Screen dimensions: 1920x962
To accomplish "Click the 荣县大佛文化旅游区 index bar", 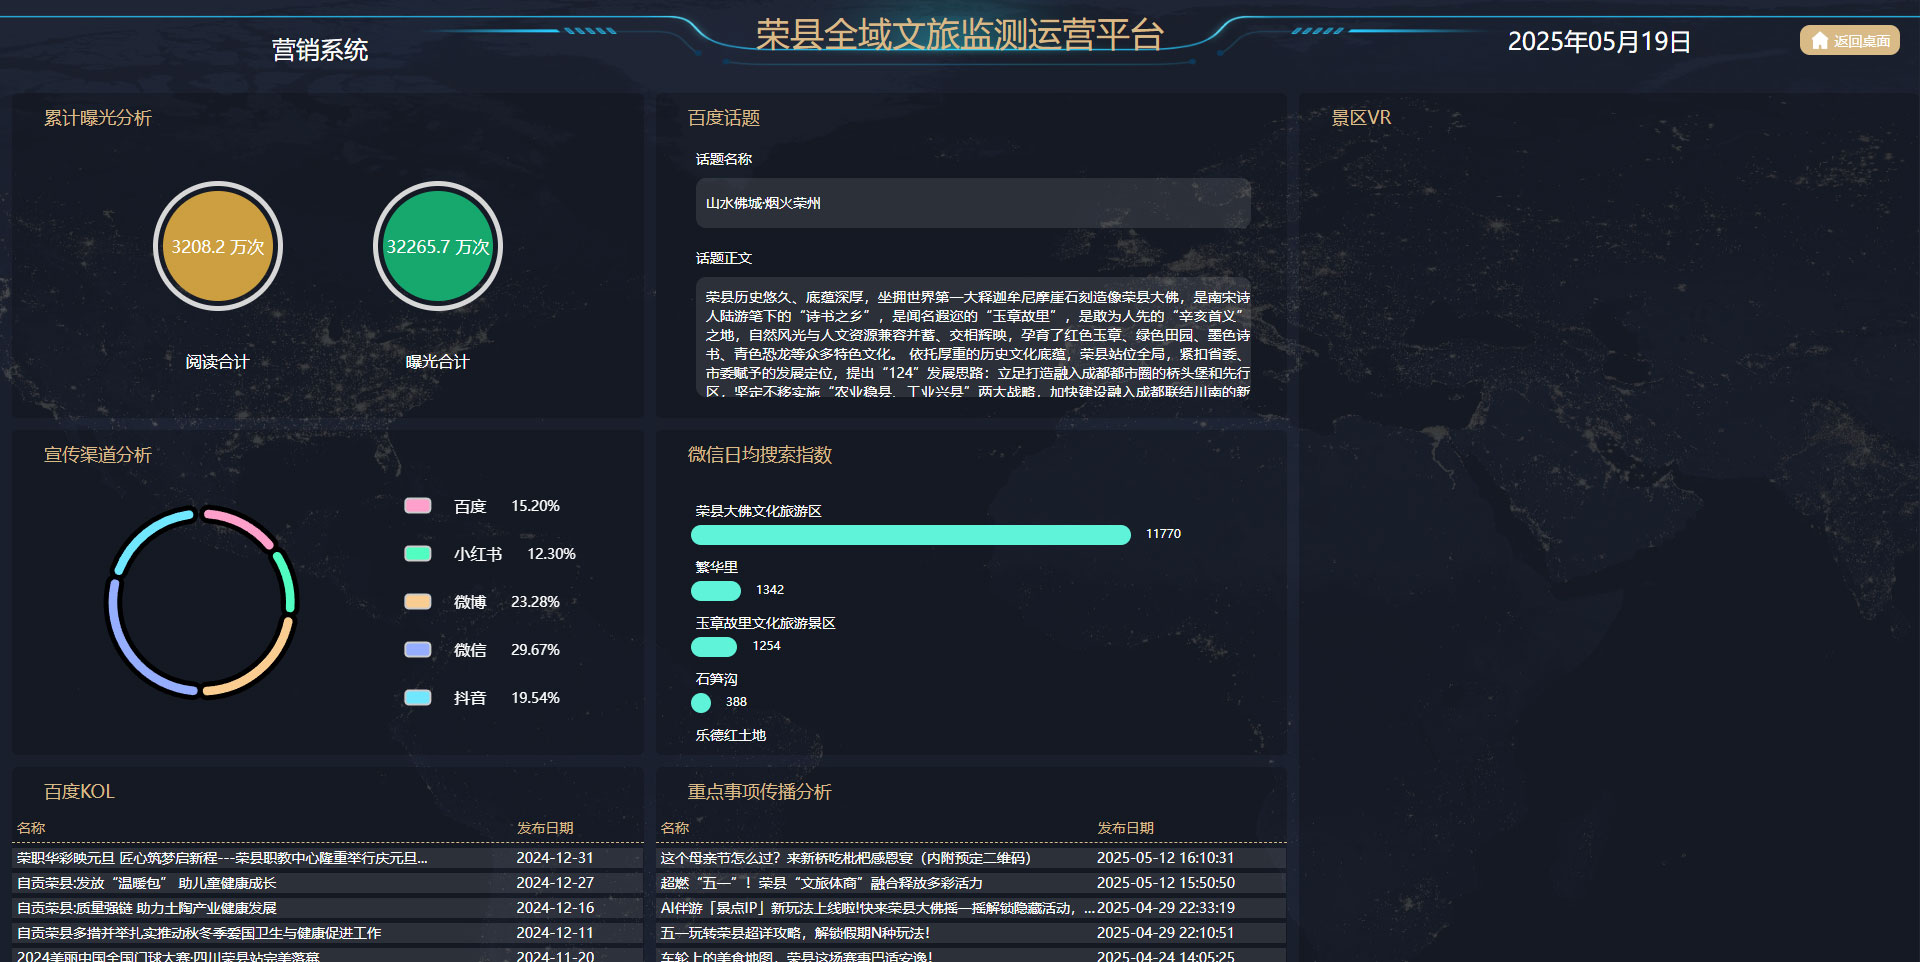I will pos(910,534).
